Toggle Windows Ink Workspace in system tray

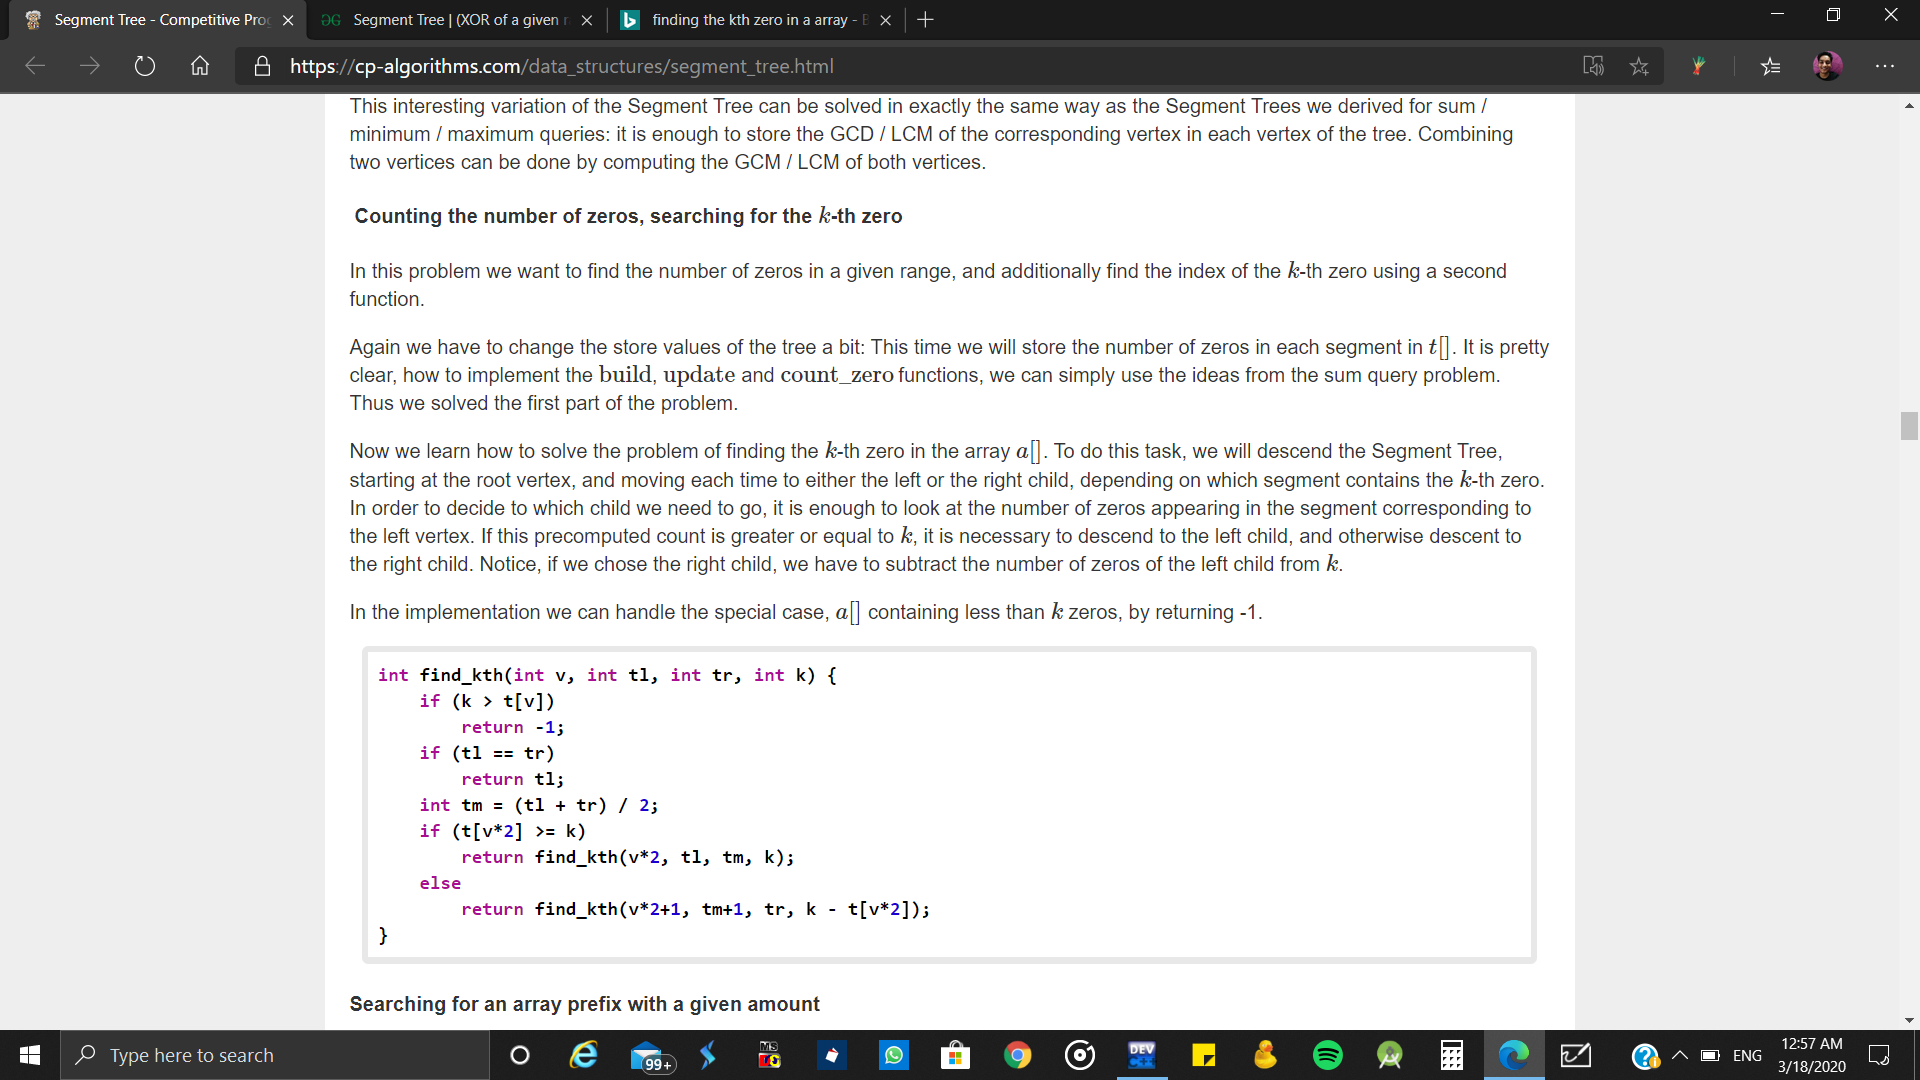[1577, 1055]
